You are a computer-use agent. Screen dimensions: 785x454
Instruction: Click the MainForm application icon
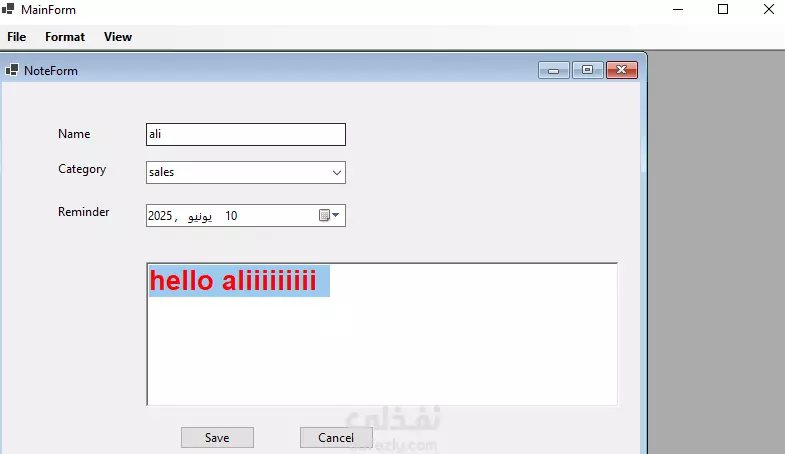(8, 9)
